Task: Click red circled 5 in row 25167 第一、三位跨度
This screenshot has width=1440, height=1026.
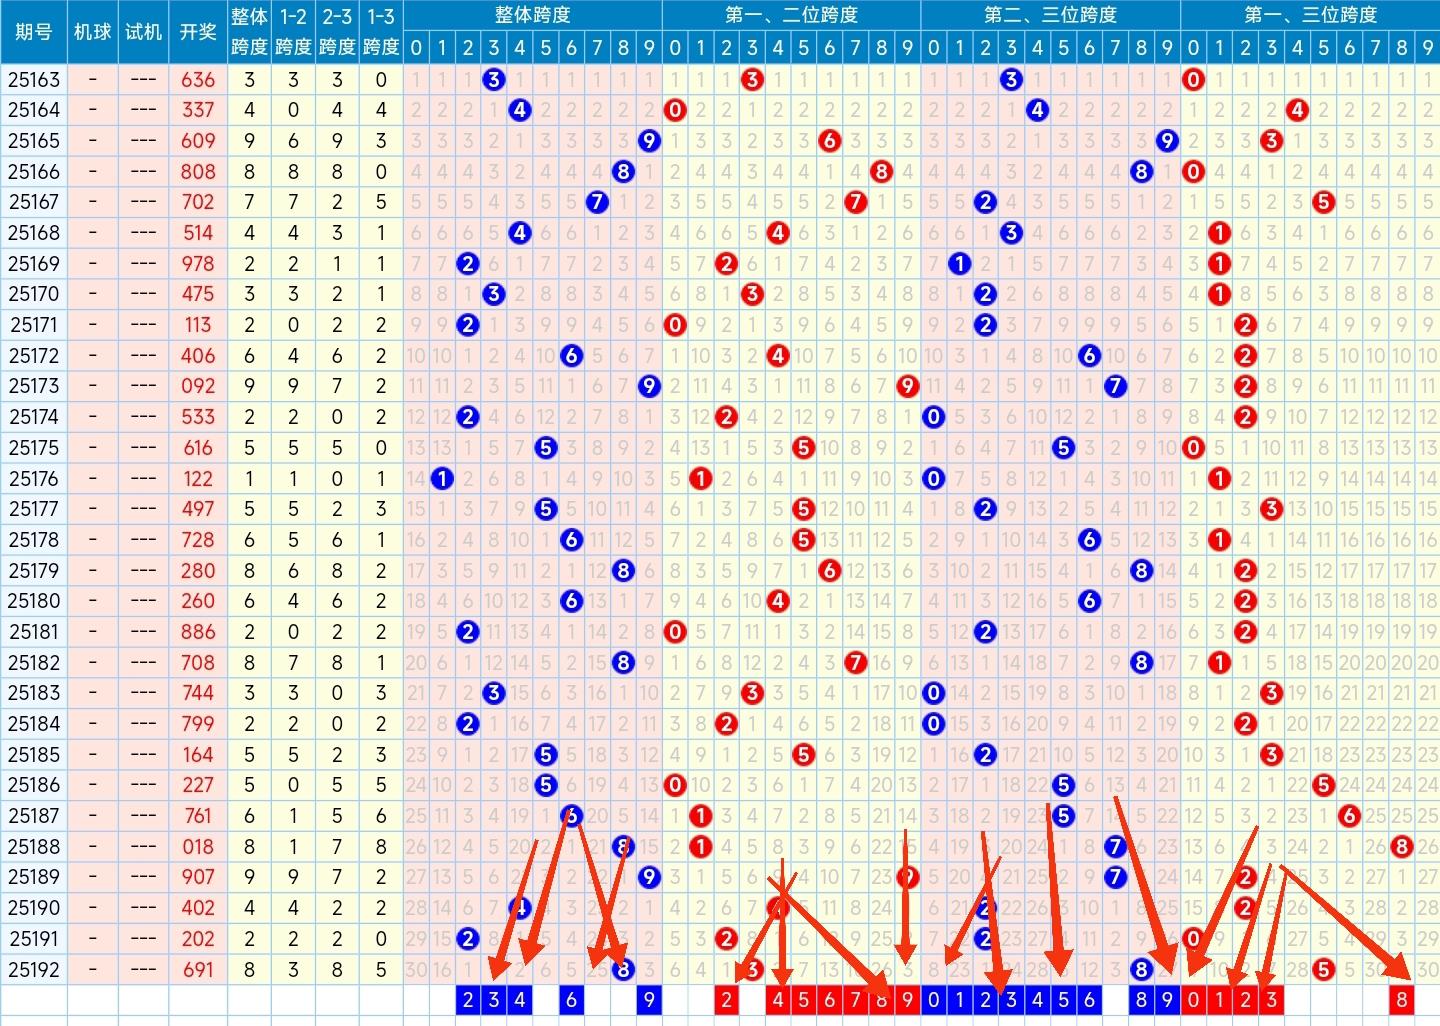Action: point(1324,202)
